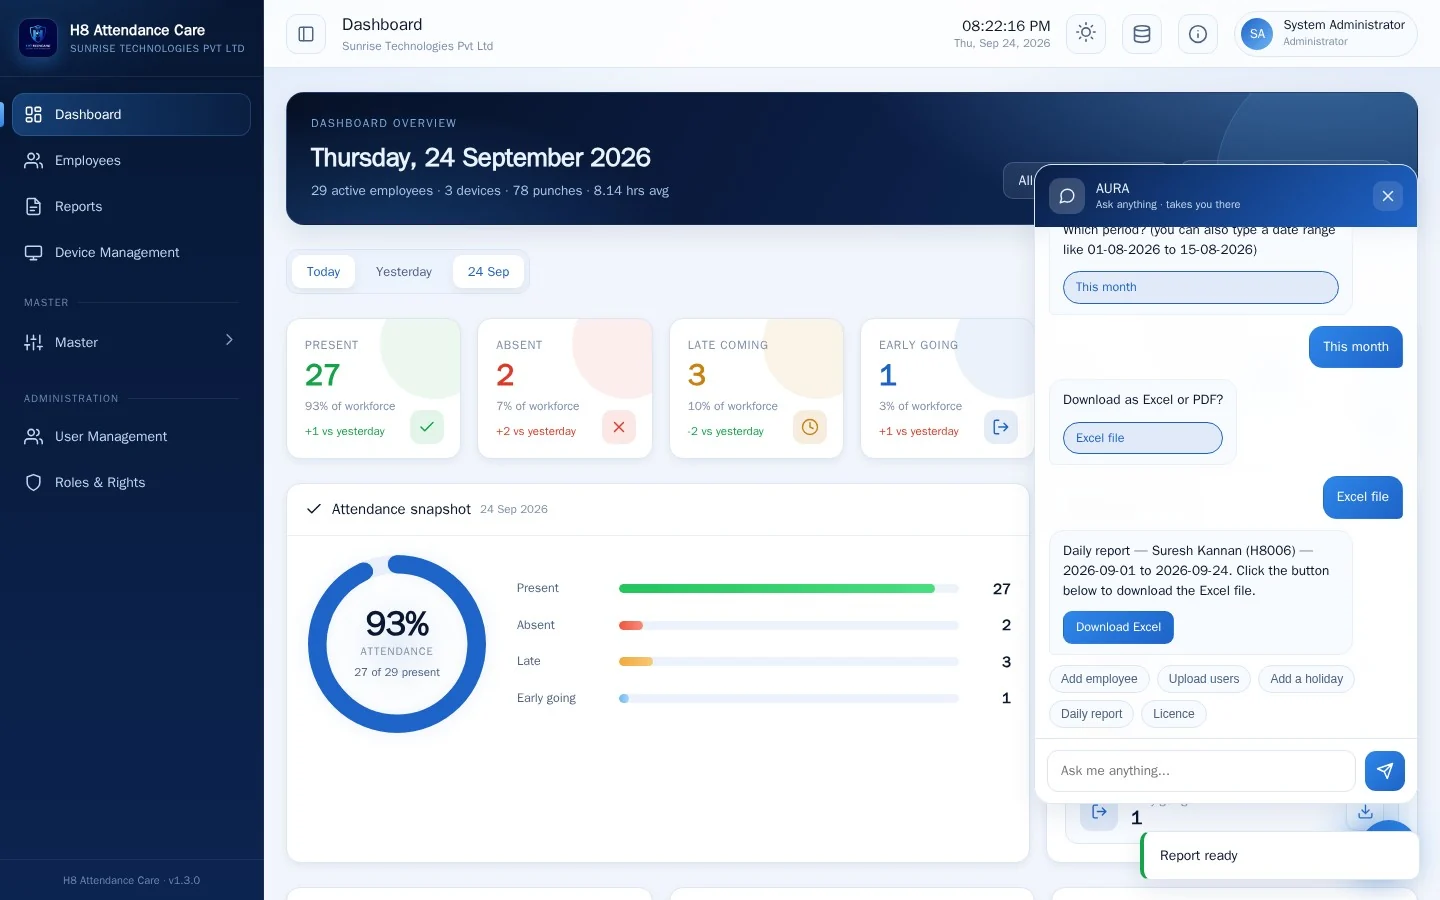This screenshot has height=900, width=1440.
Task: Close the AURA chat panel
Action: coord(1388,196)
